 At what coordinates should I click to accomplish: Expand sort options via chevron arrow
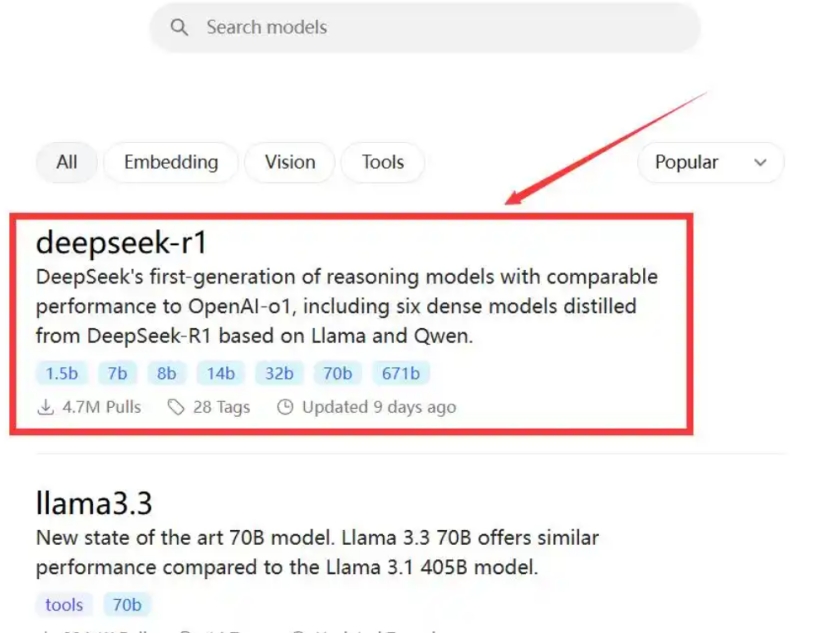(761, 162)
